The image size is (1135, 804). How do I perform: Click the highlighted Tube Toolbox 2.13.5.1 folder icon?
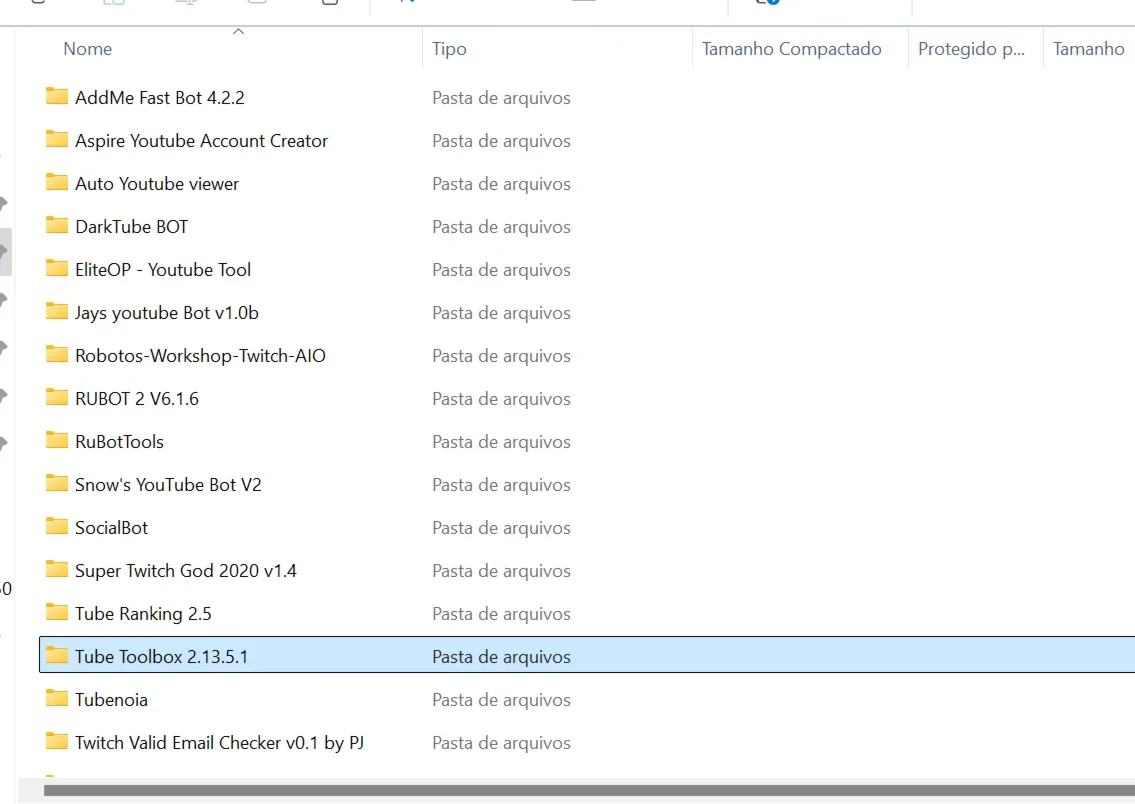click(56, 655)
